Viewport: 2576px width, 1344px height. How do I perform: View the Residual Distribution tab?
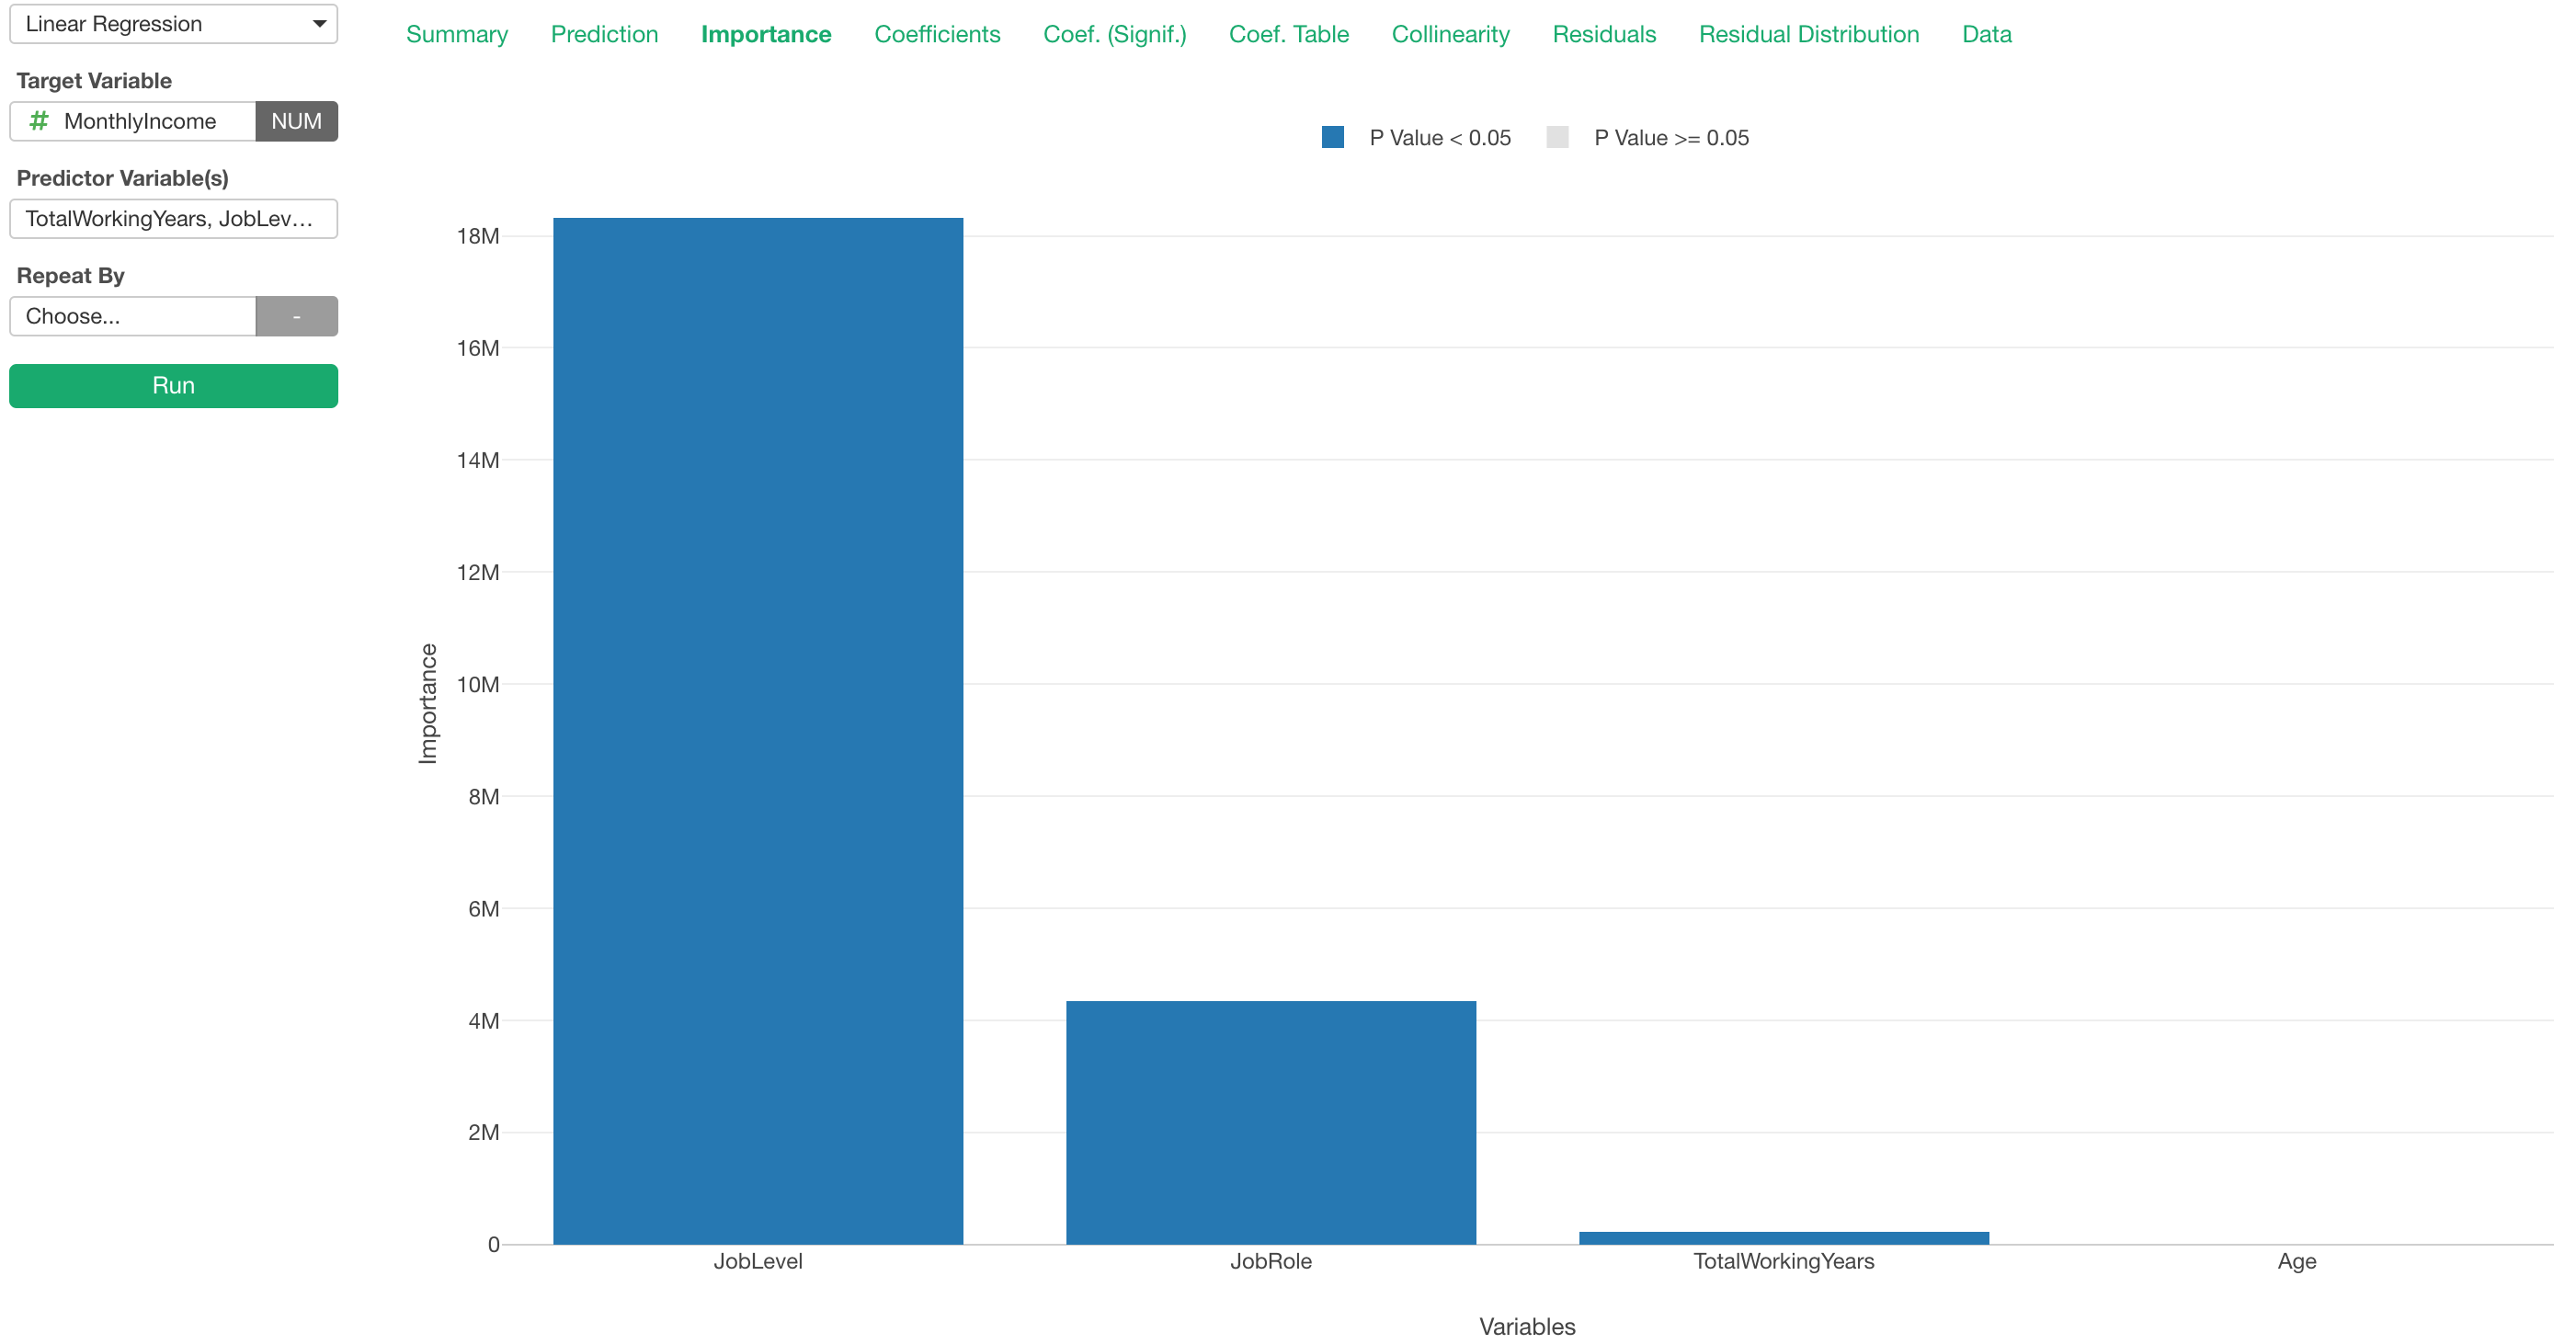(1808, 33)
